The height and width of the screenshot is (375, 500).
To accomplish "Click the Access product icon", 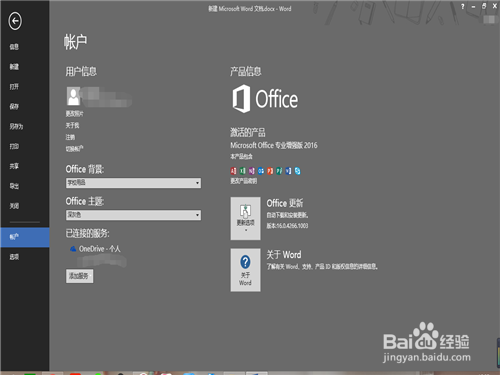I will click(x=233, y=171).
